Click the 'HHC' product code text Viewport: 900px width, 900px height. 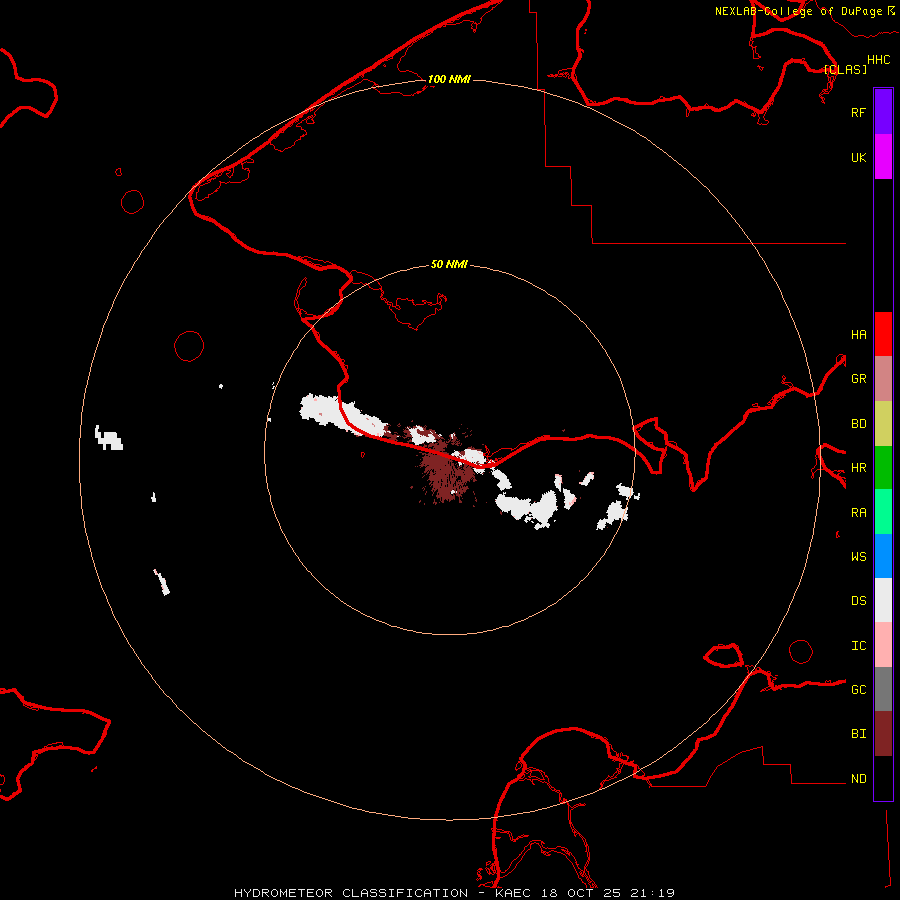878,60
